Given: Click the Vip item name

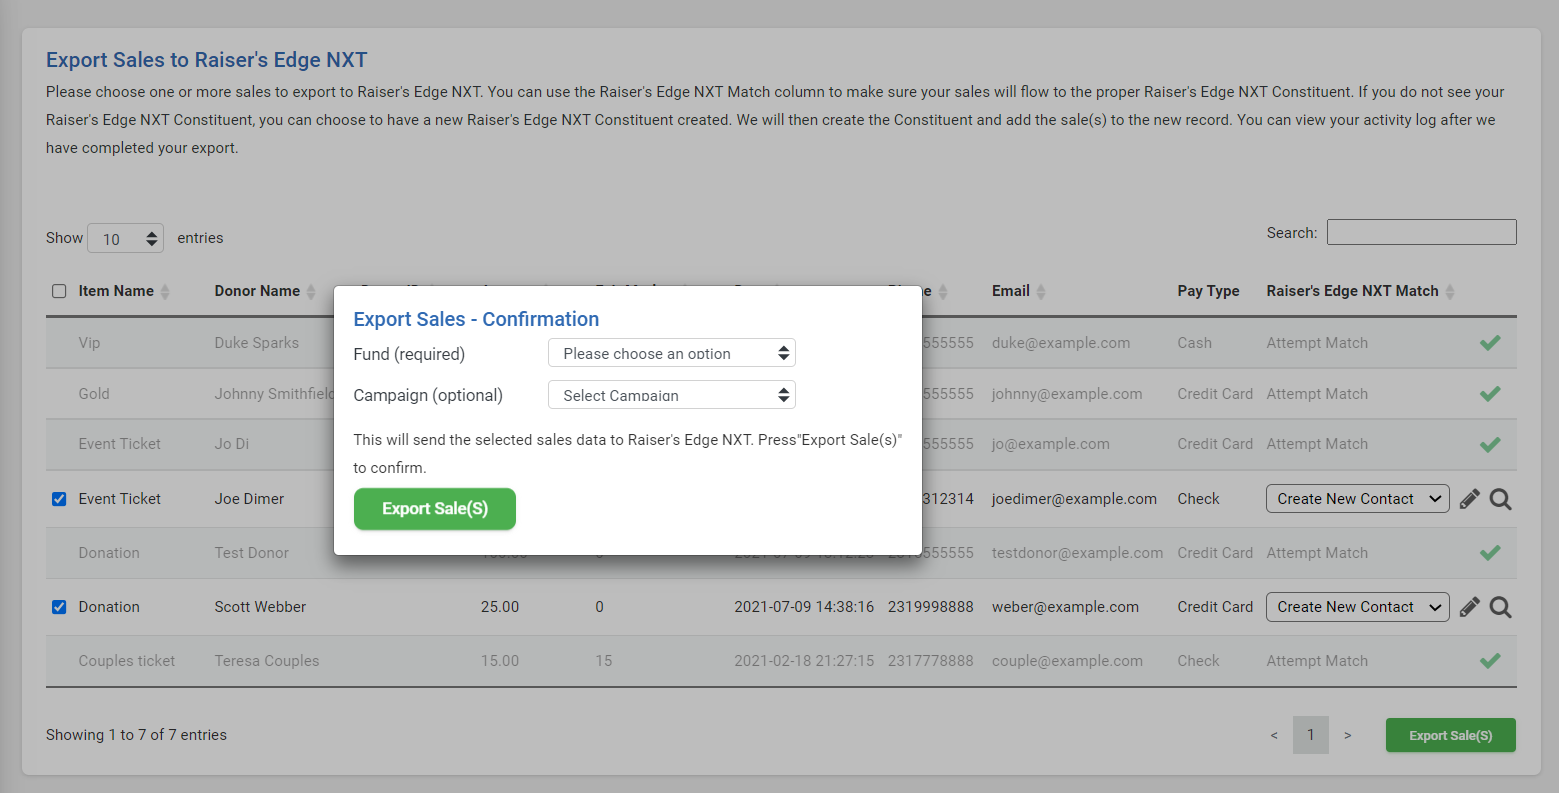Looking at the screenshot, I should 89,343.
